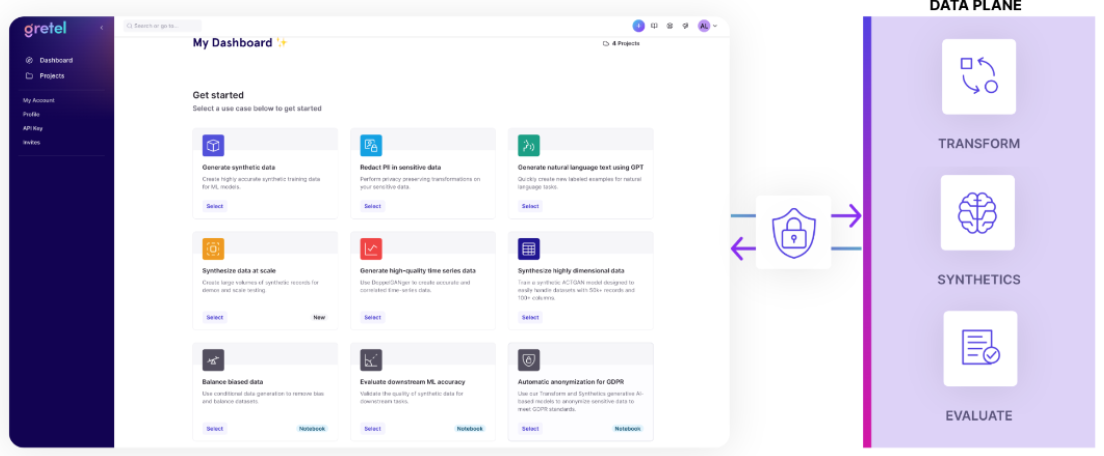This screenshot has width=1104, height=456.
Task: Expand the account dropdown arrow next to AL
Action: point(715,26)
